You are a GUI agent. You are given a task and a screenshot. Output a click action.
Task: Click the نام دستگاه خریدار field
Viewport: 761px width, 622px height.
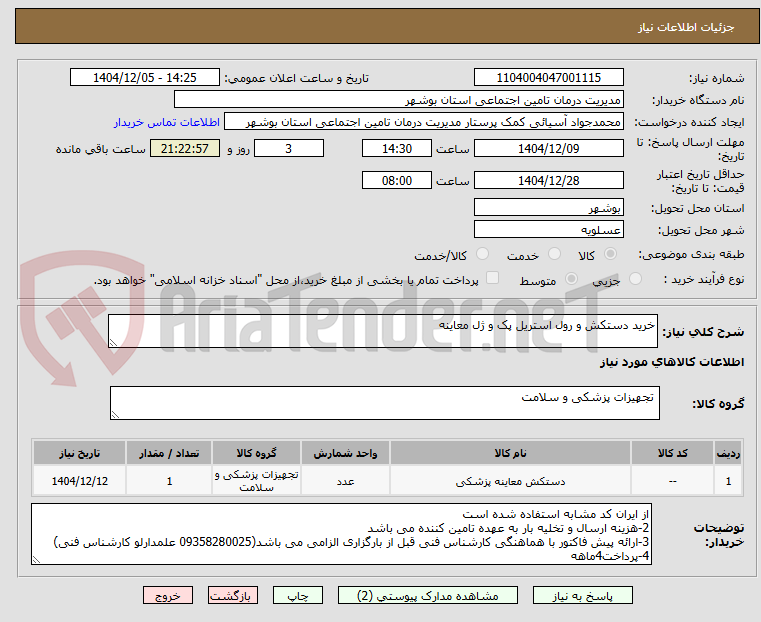(x=398, y=99)
